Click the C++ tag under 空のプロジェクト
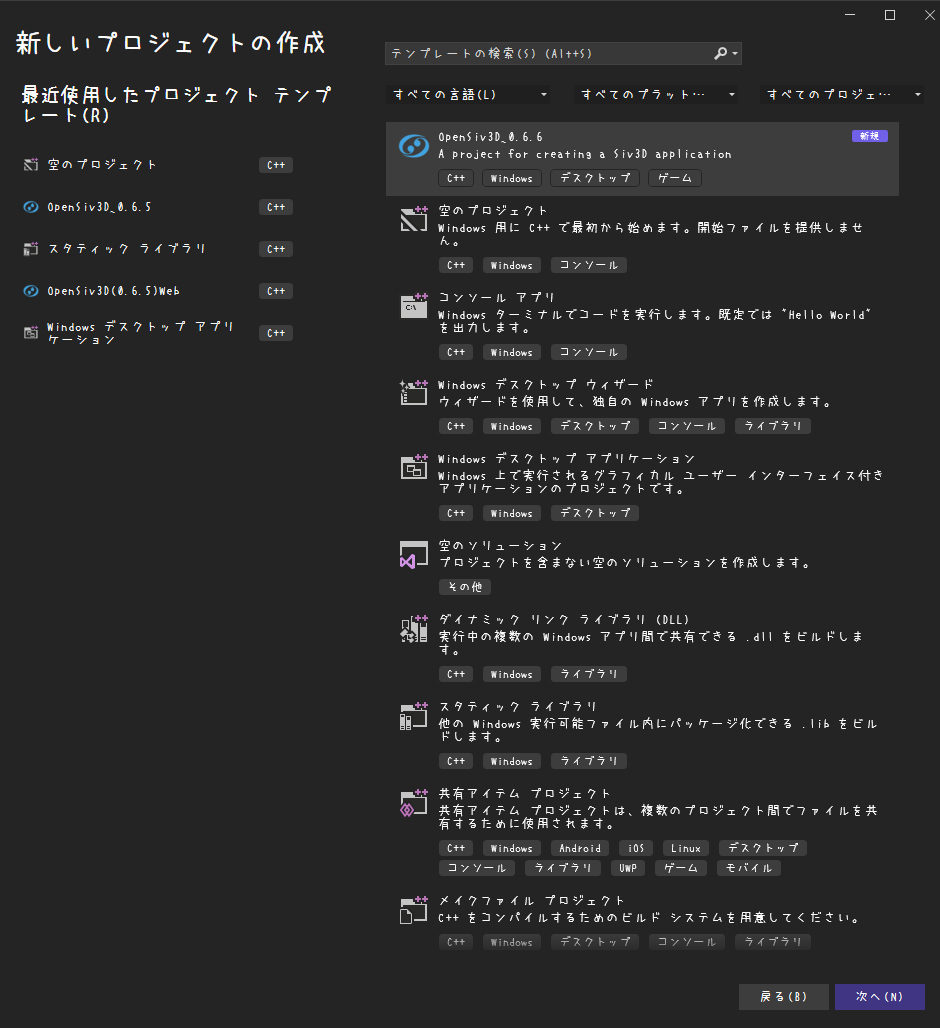The height and width of the screenshot is (1028, 940). tap(455, 265)
